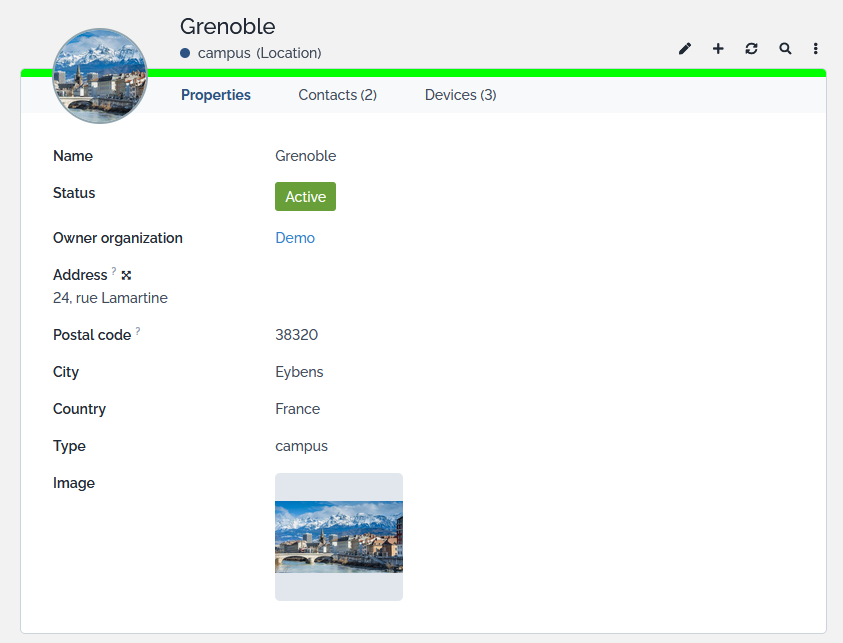Follow the Demo organization link

295,238
